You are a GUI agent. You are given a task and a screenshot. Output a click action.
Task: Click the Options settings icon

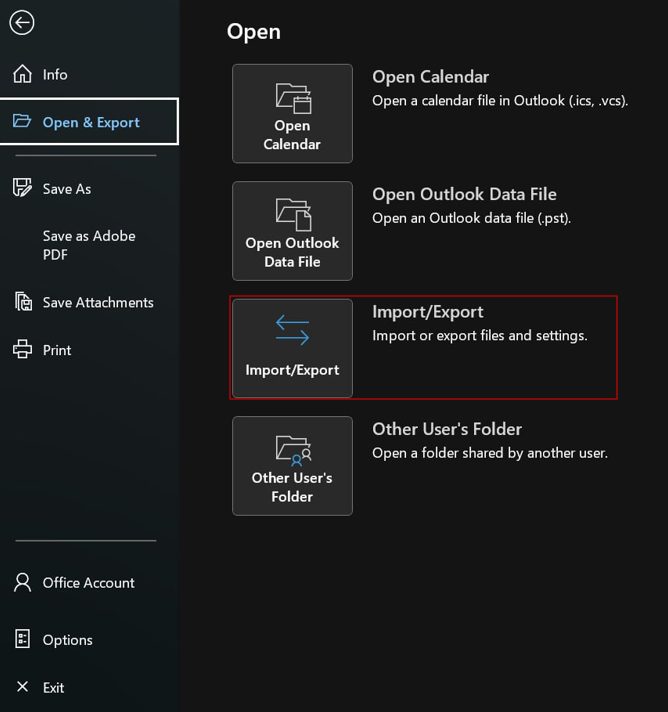(22, 639)
